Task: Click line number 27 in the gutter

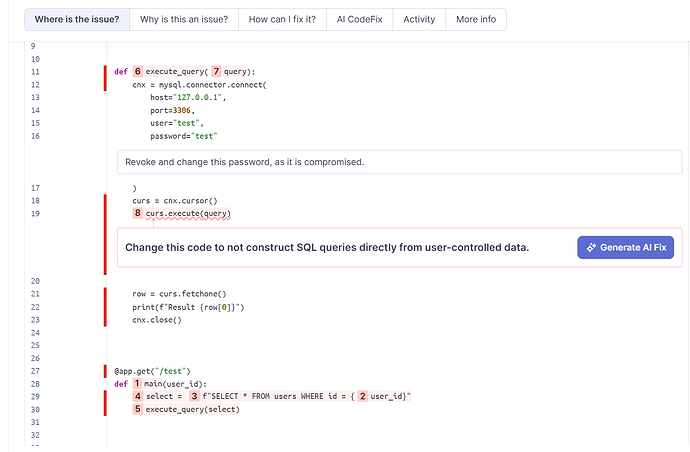Action: (x=35, y=371)
